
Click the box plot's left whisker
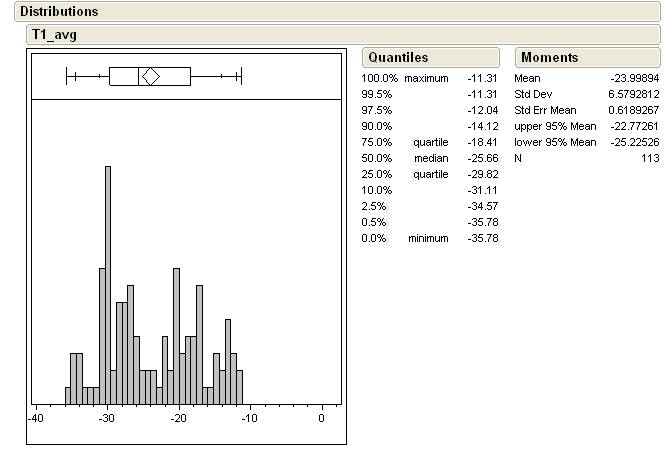point(88,77)
